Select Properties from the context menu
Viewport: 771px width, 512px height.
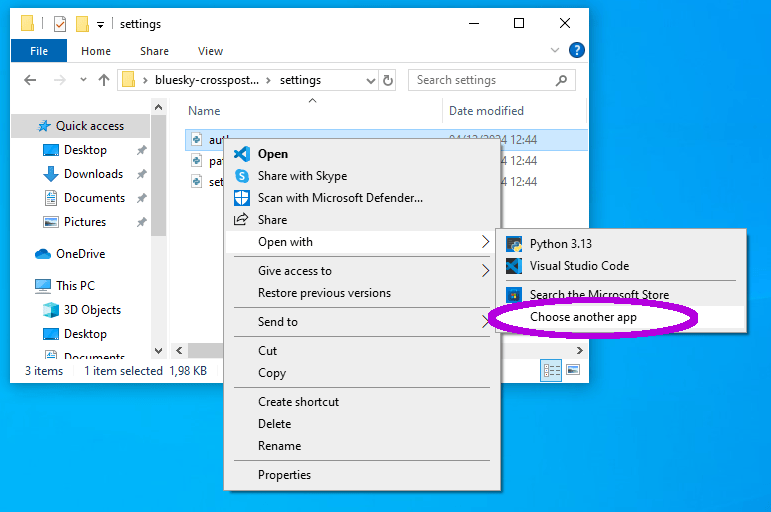coord(284,475)
